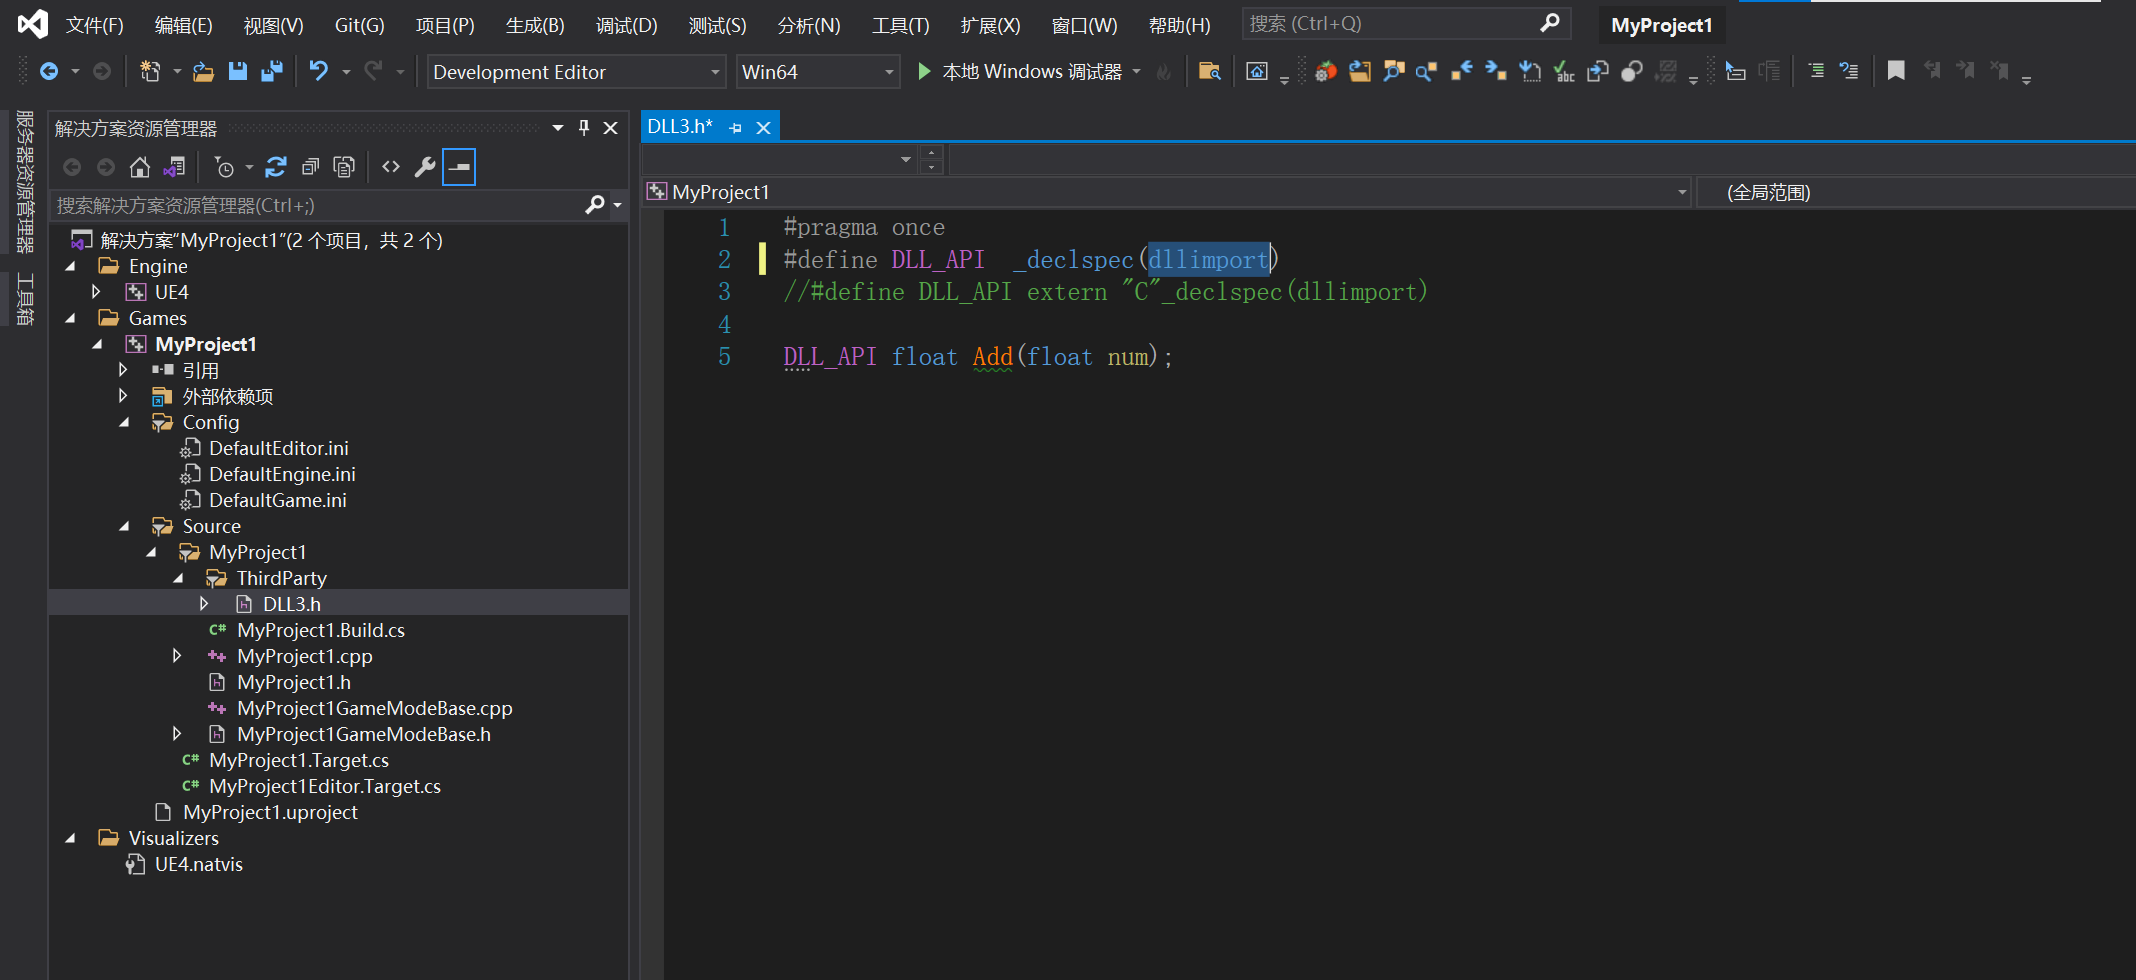Select MyProject1.uproject file
Viewport: 2136px width, 980px height.
270,812
